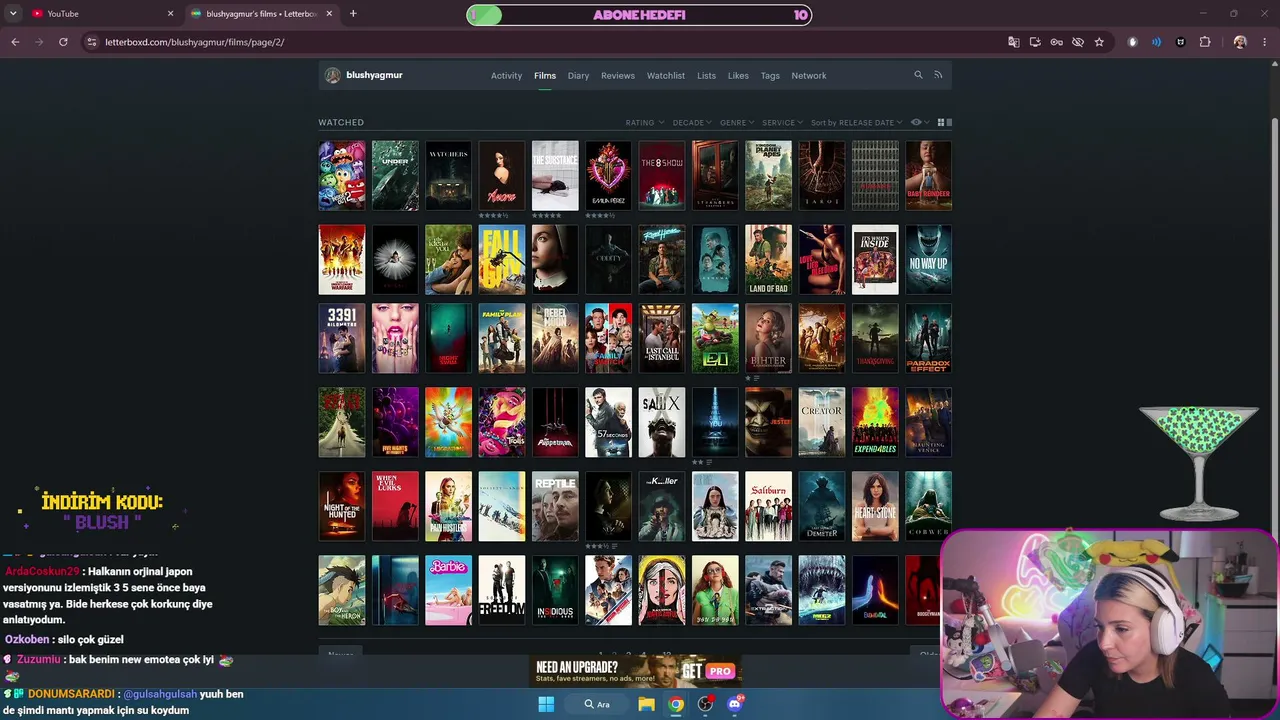Open the Windows Start menu
This screenshot has width=1280, height=720.
pos(546,704)
